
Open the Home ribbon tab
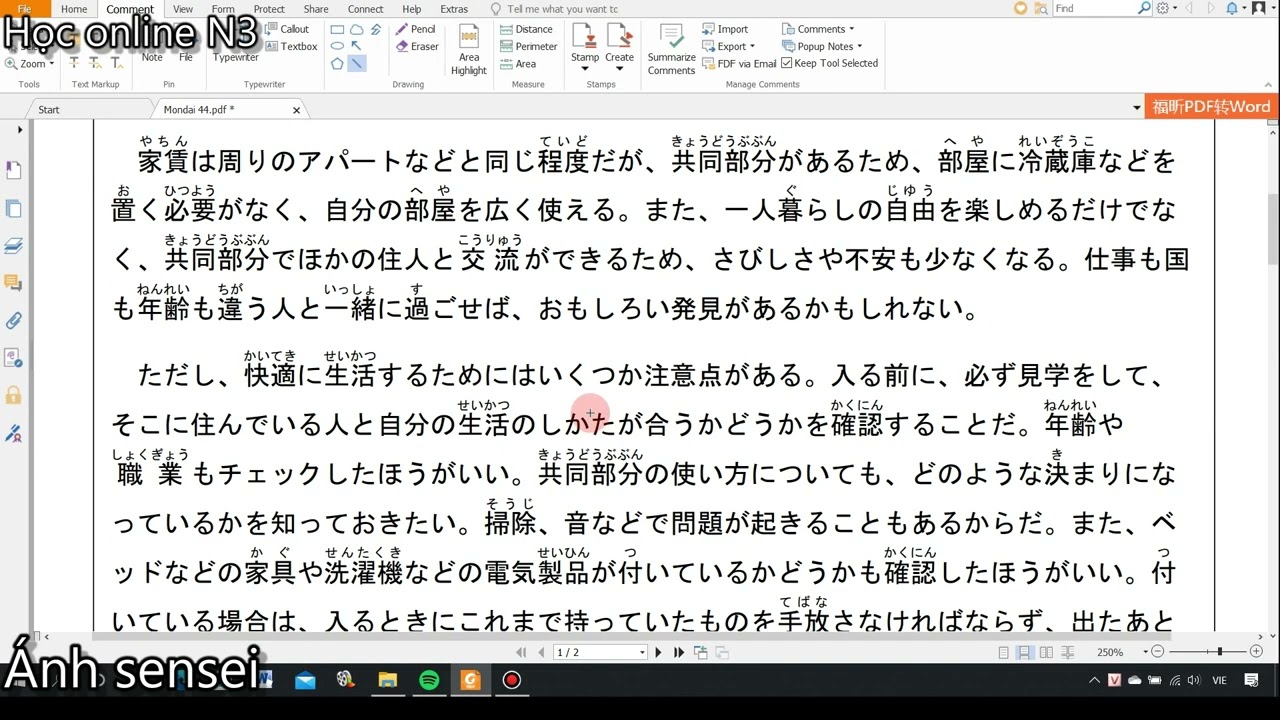(x=74, y=9)
